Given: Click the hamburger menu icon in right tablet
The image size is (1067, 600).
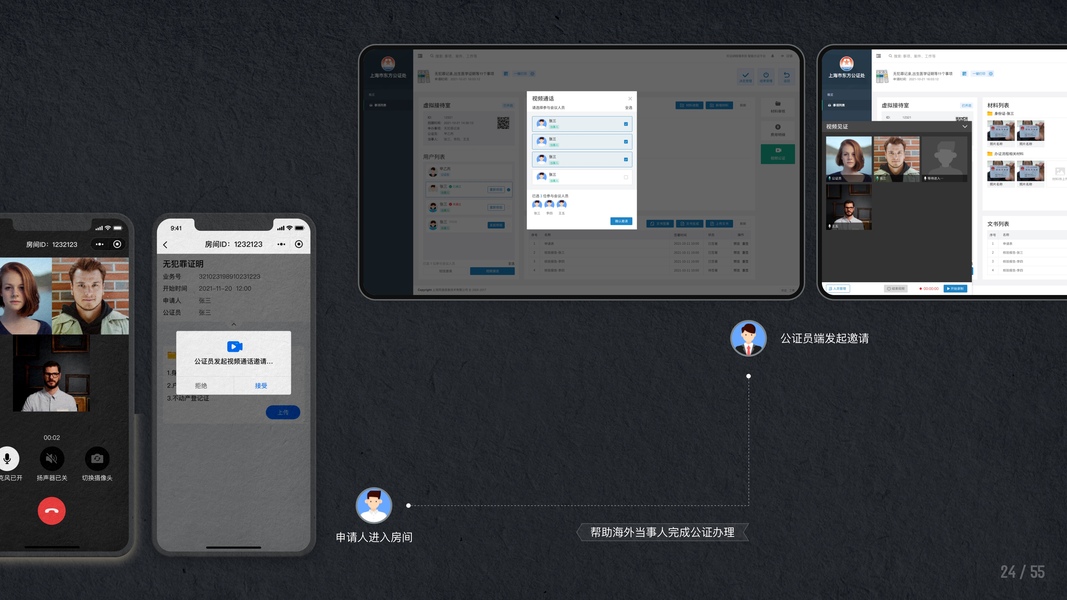Looking at the screenshot, I should (x=879, y=56).
